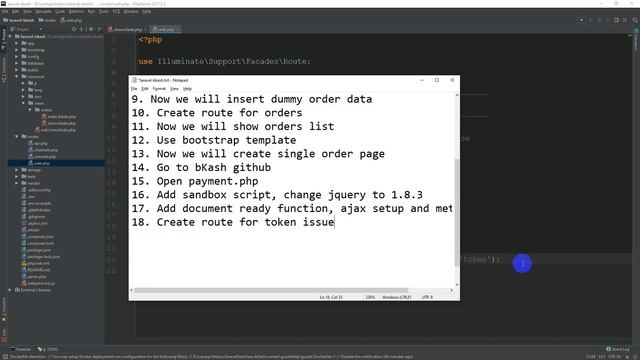Click Notepad horizontal scroll right arrow
This screenshot has width=640, height=360.
click(451, 290)
